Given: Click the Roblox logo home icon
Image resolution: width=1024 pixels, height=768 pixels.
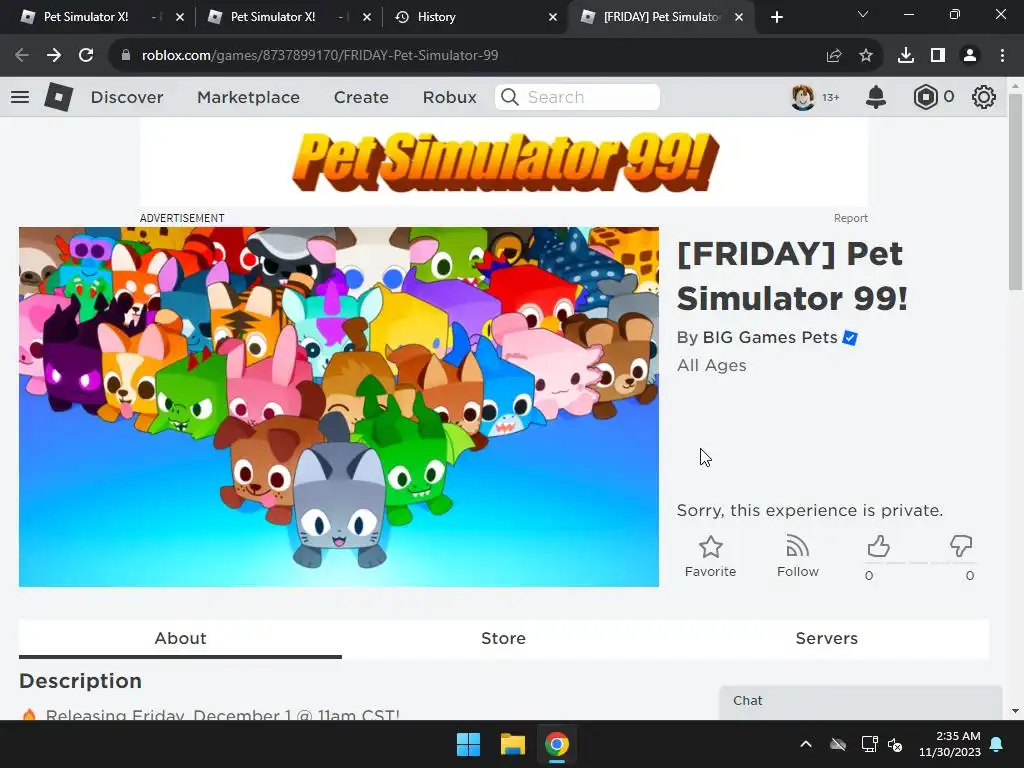Looking at the screenshot, I should (x=59, y=97).
